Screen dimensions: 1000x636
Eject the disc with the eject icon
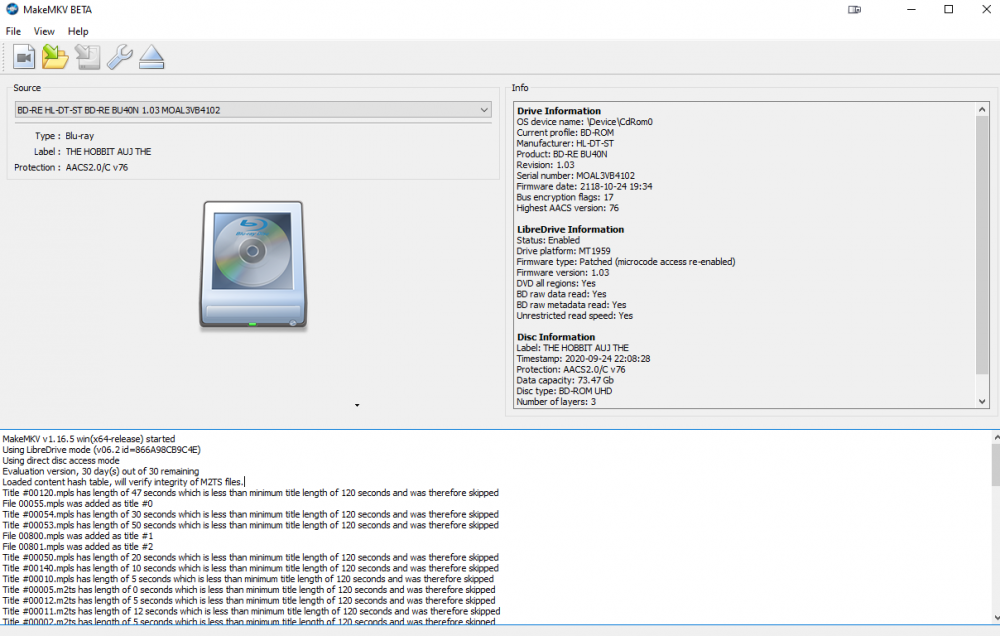point(152,57)
